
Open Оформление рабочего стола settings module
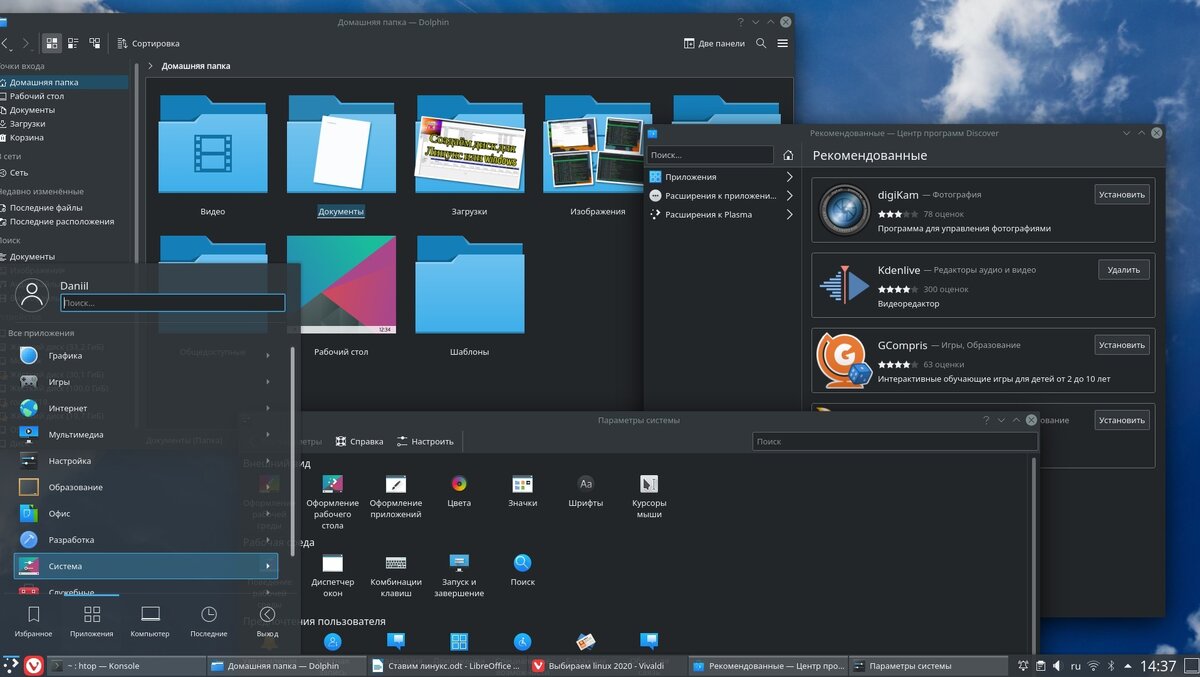(x=333, y=500)
